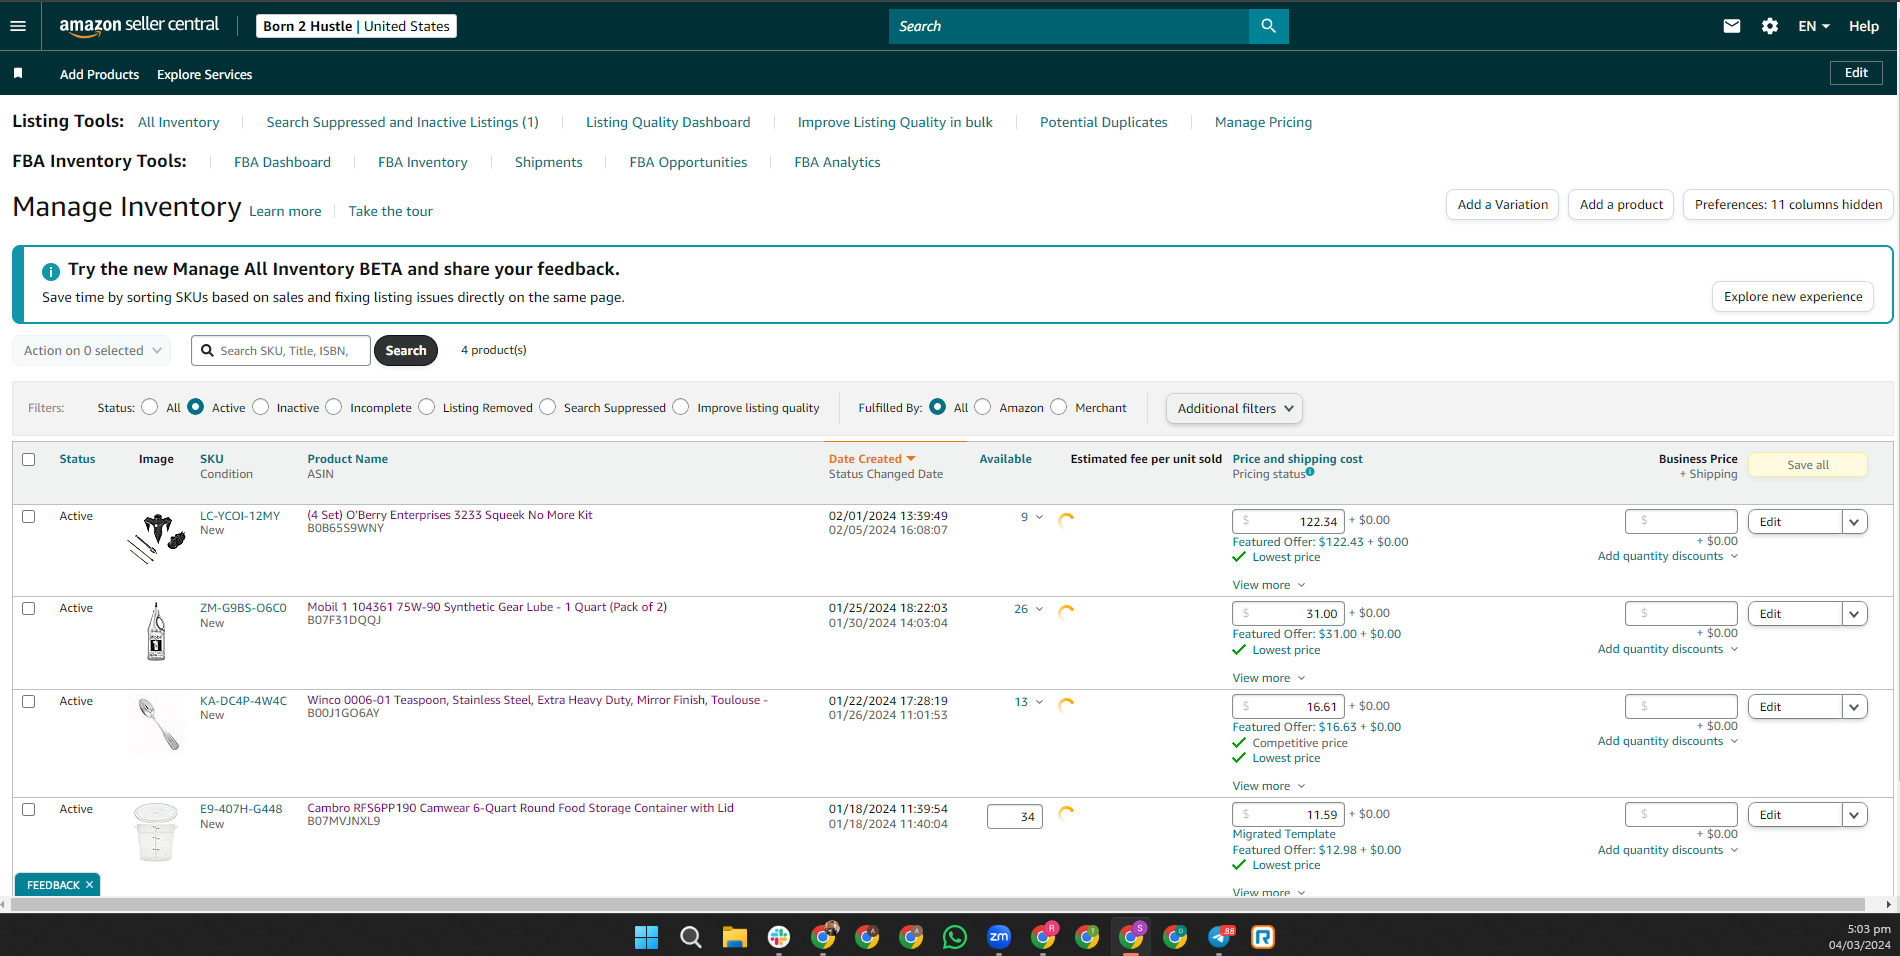The image size is (1900, 956).
Task: Open the Squeek No More Kit thumbnail
Action: coord(156,538)
